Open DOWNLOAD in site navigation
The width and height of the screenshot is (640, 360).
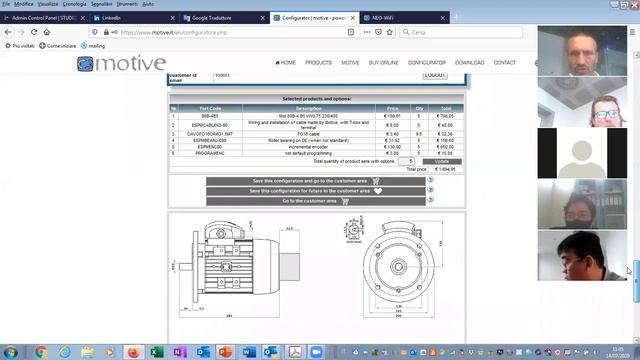pyautogui.click(x=470, y=62)
